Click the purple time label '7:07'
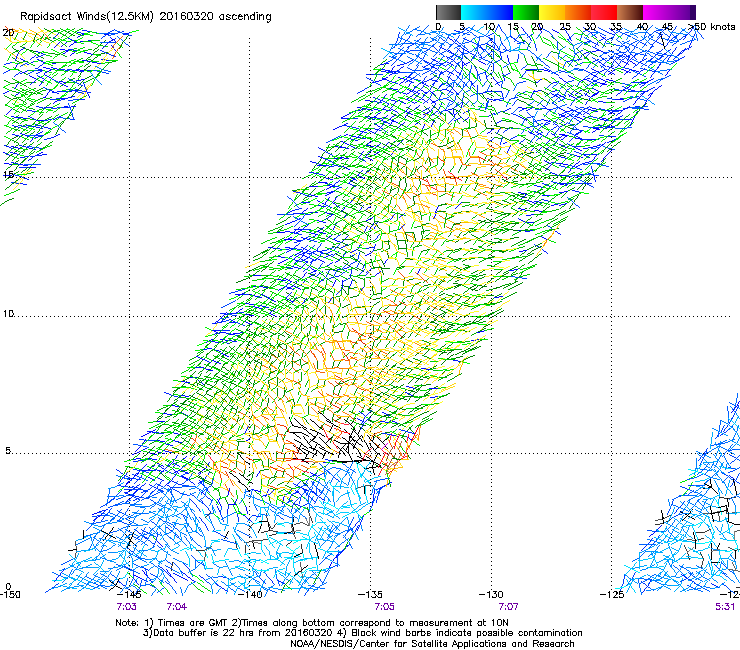The width and height of the screenshot is (740, 650). tap(508, 607)
